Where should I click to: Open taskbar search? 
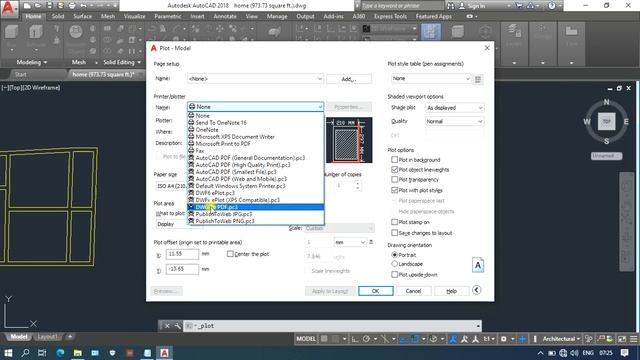pyautogui.click(x=25, y=353)
